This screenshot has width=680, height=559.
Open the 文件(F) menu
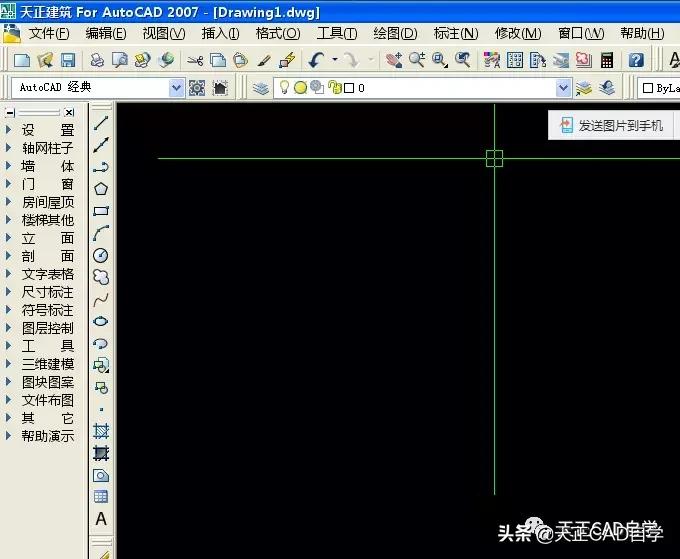49,33
